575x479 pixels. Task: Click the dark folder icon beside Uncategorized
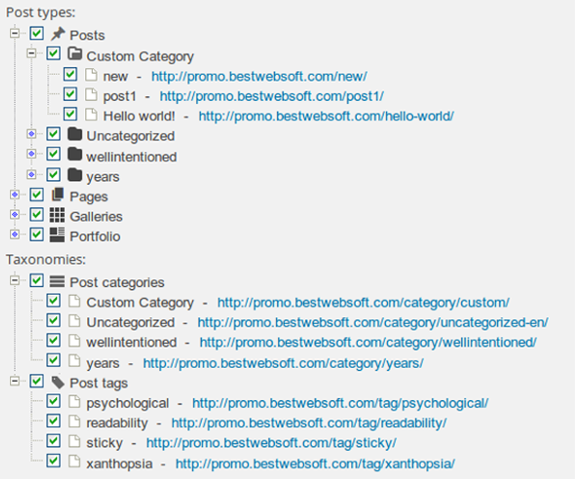[75, 134]
